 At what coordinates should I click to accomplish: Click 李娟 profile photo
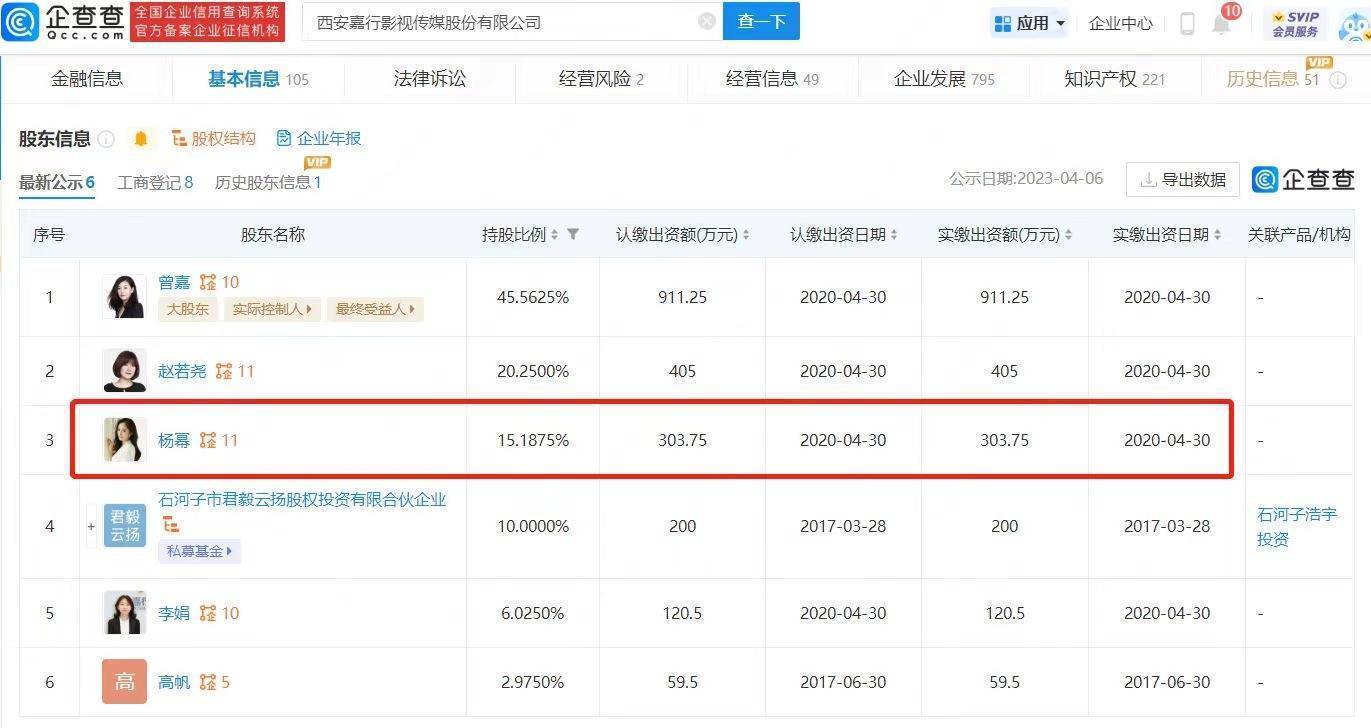pos(124,613)
